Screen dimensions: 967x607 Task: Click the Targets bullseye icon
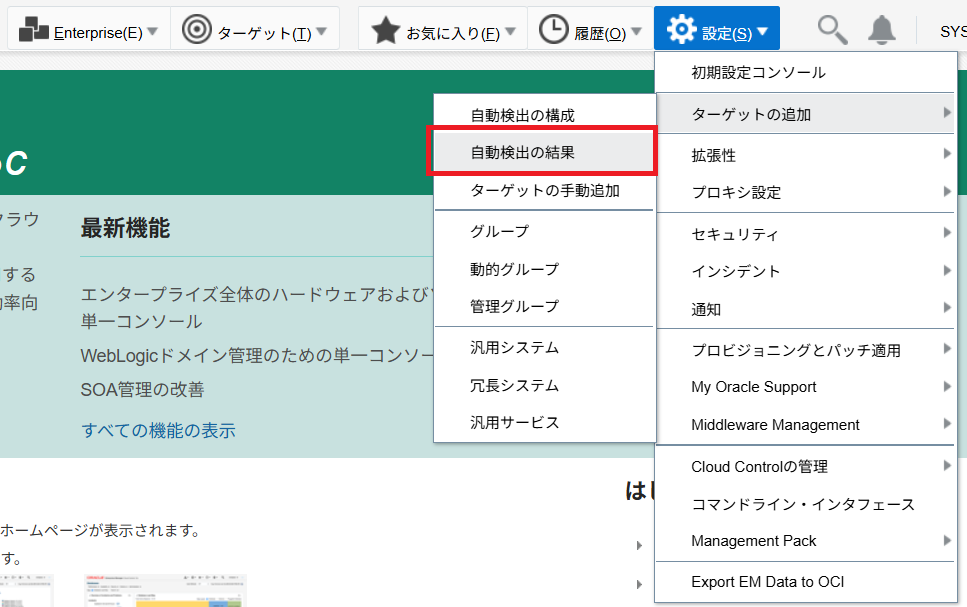pyautogui.click(x=197, y=31)
